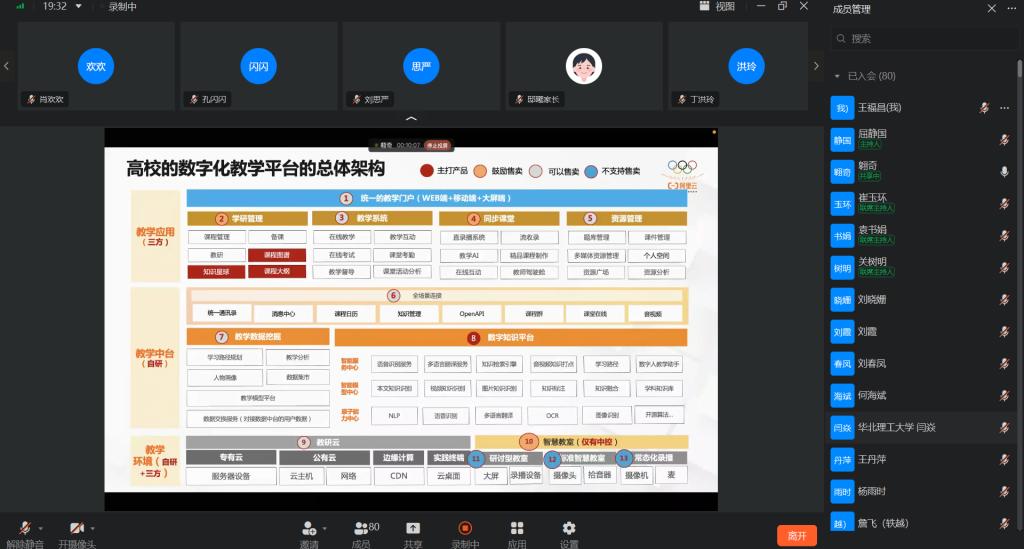1024x549 pixels.
Task: Expand meeting info arrow next to 19:32
Action: pos(79,6)
